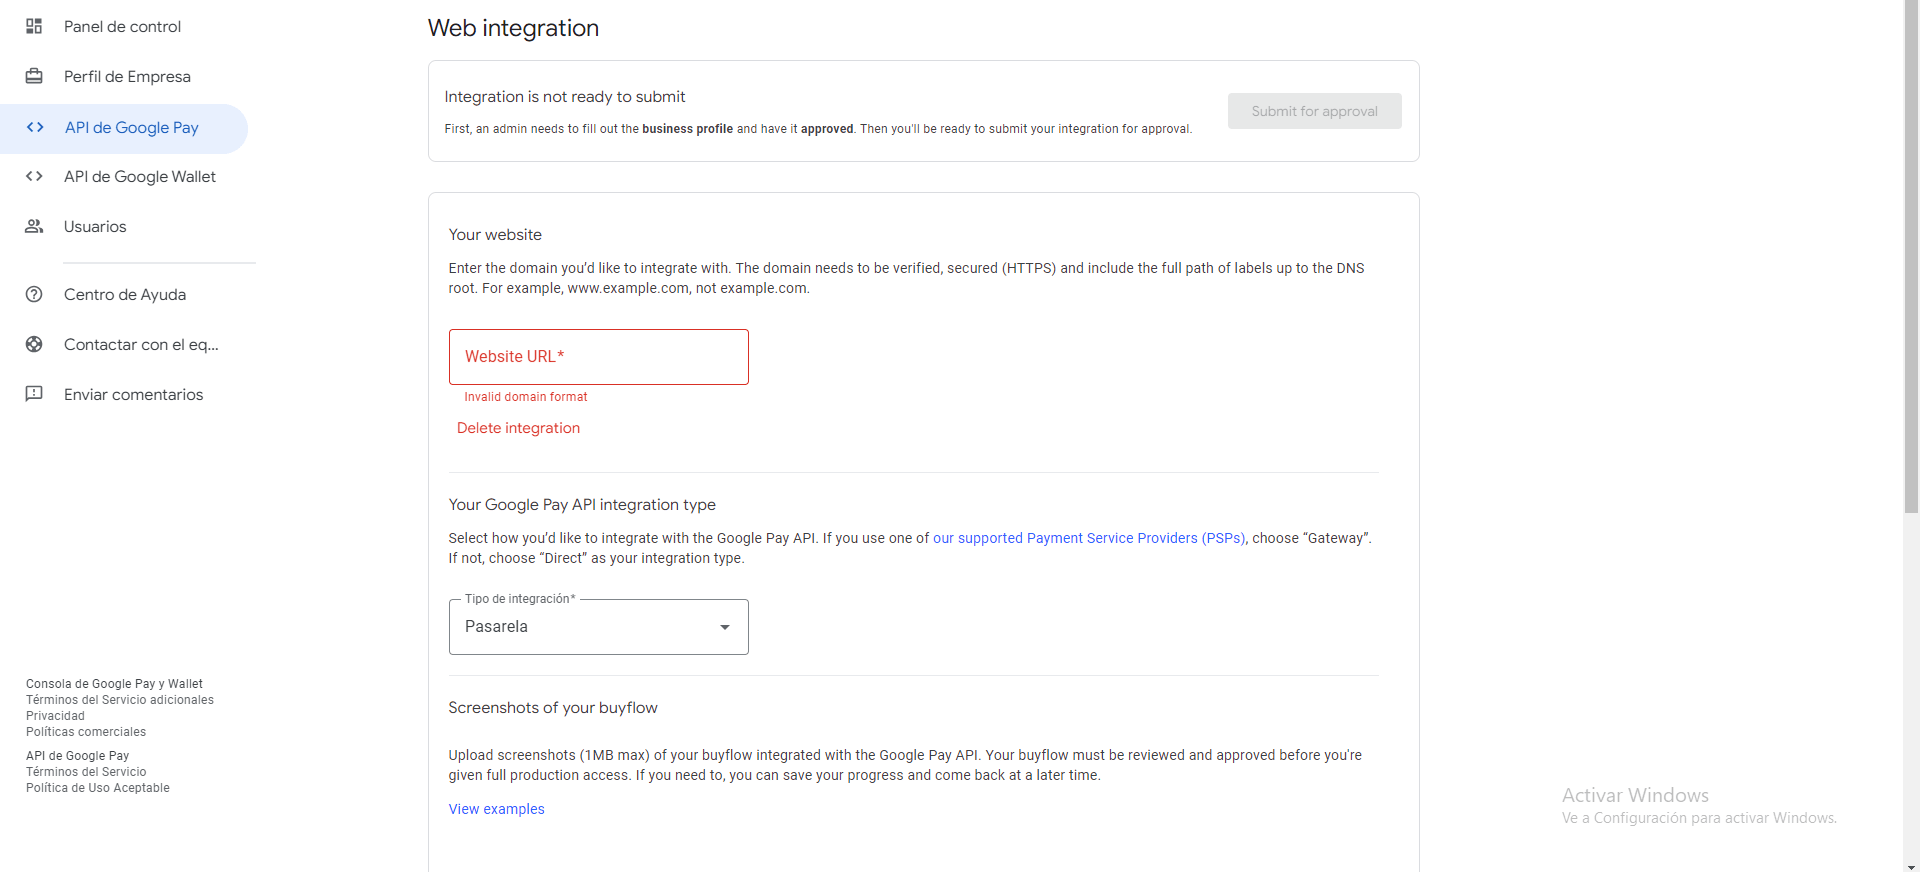Image resolution: width=1920 pixels, height=872 pixels.
Task: Open supported Payment Service Providers (PSPs) link
Action: (x=1089, y=538)
